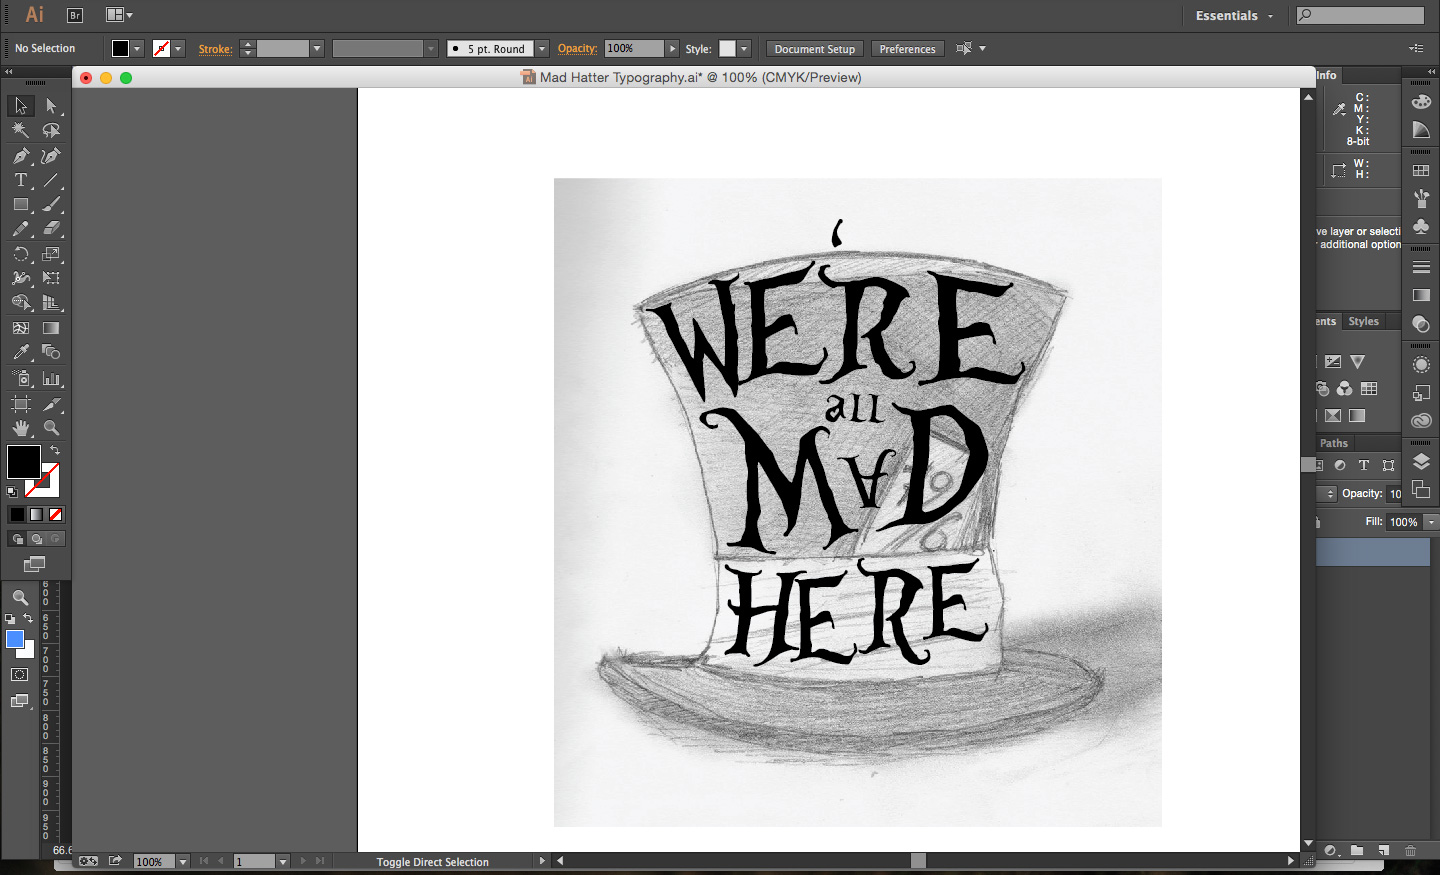Select the Magic Wand tool
The width and height of the screenshot is (1440, 875).
tap(20, 130)
